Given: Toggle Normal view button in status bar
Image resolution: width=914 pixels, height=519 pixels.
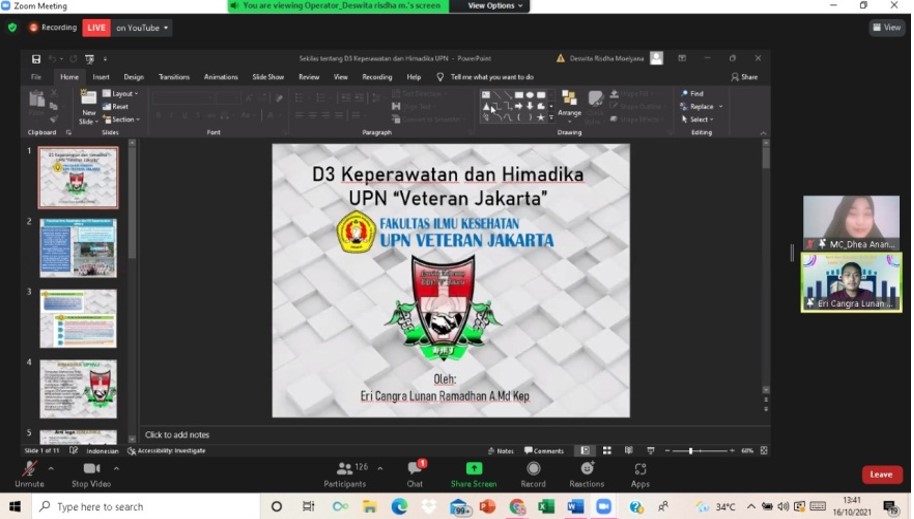Looking at the screenshot, I should (x=585, y=450).
